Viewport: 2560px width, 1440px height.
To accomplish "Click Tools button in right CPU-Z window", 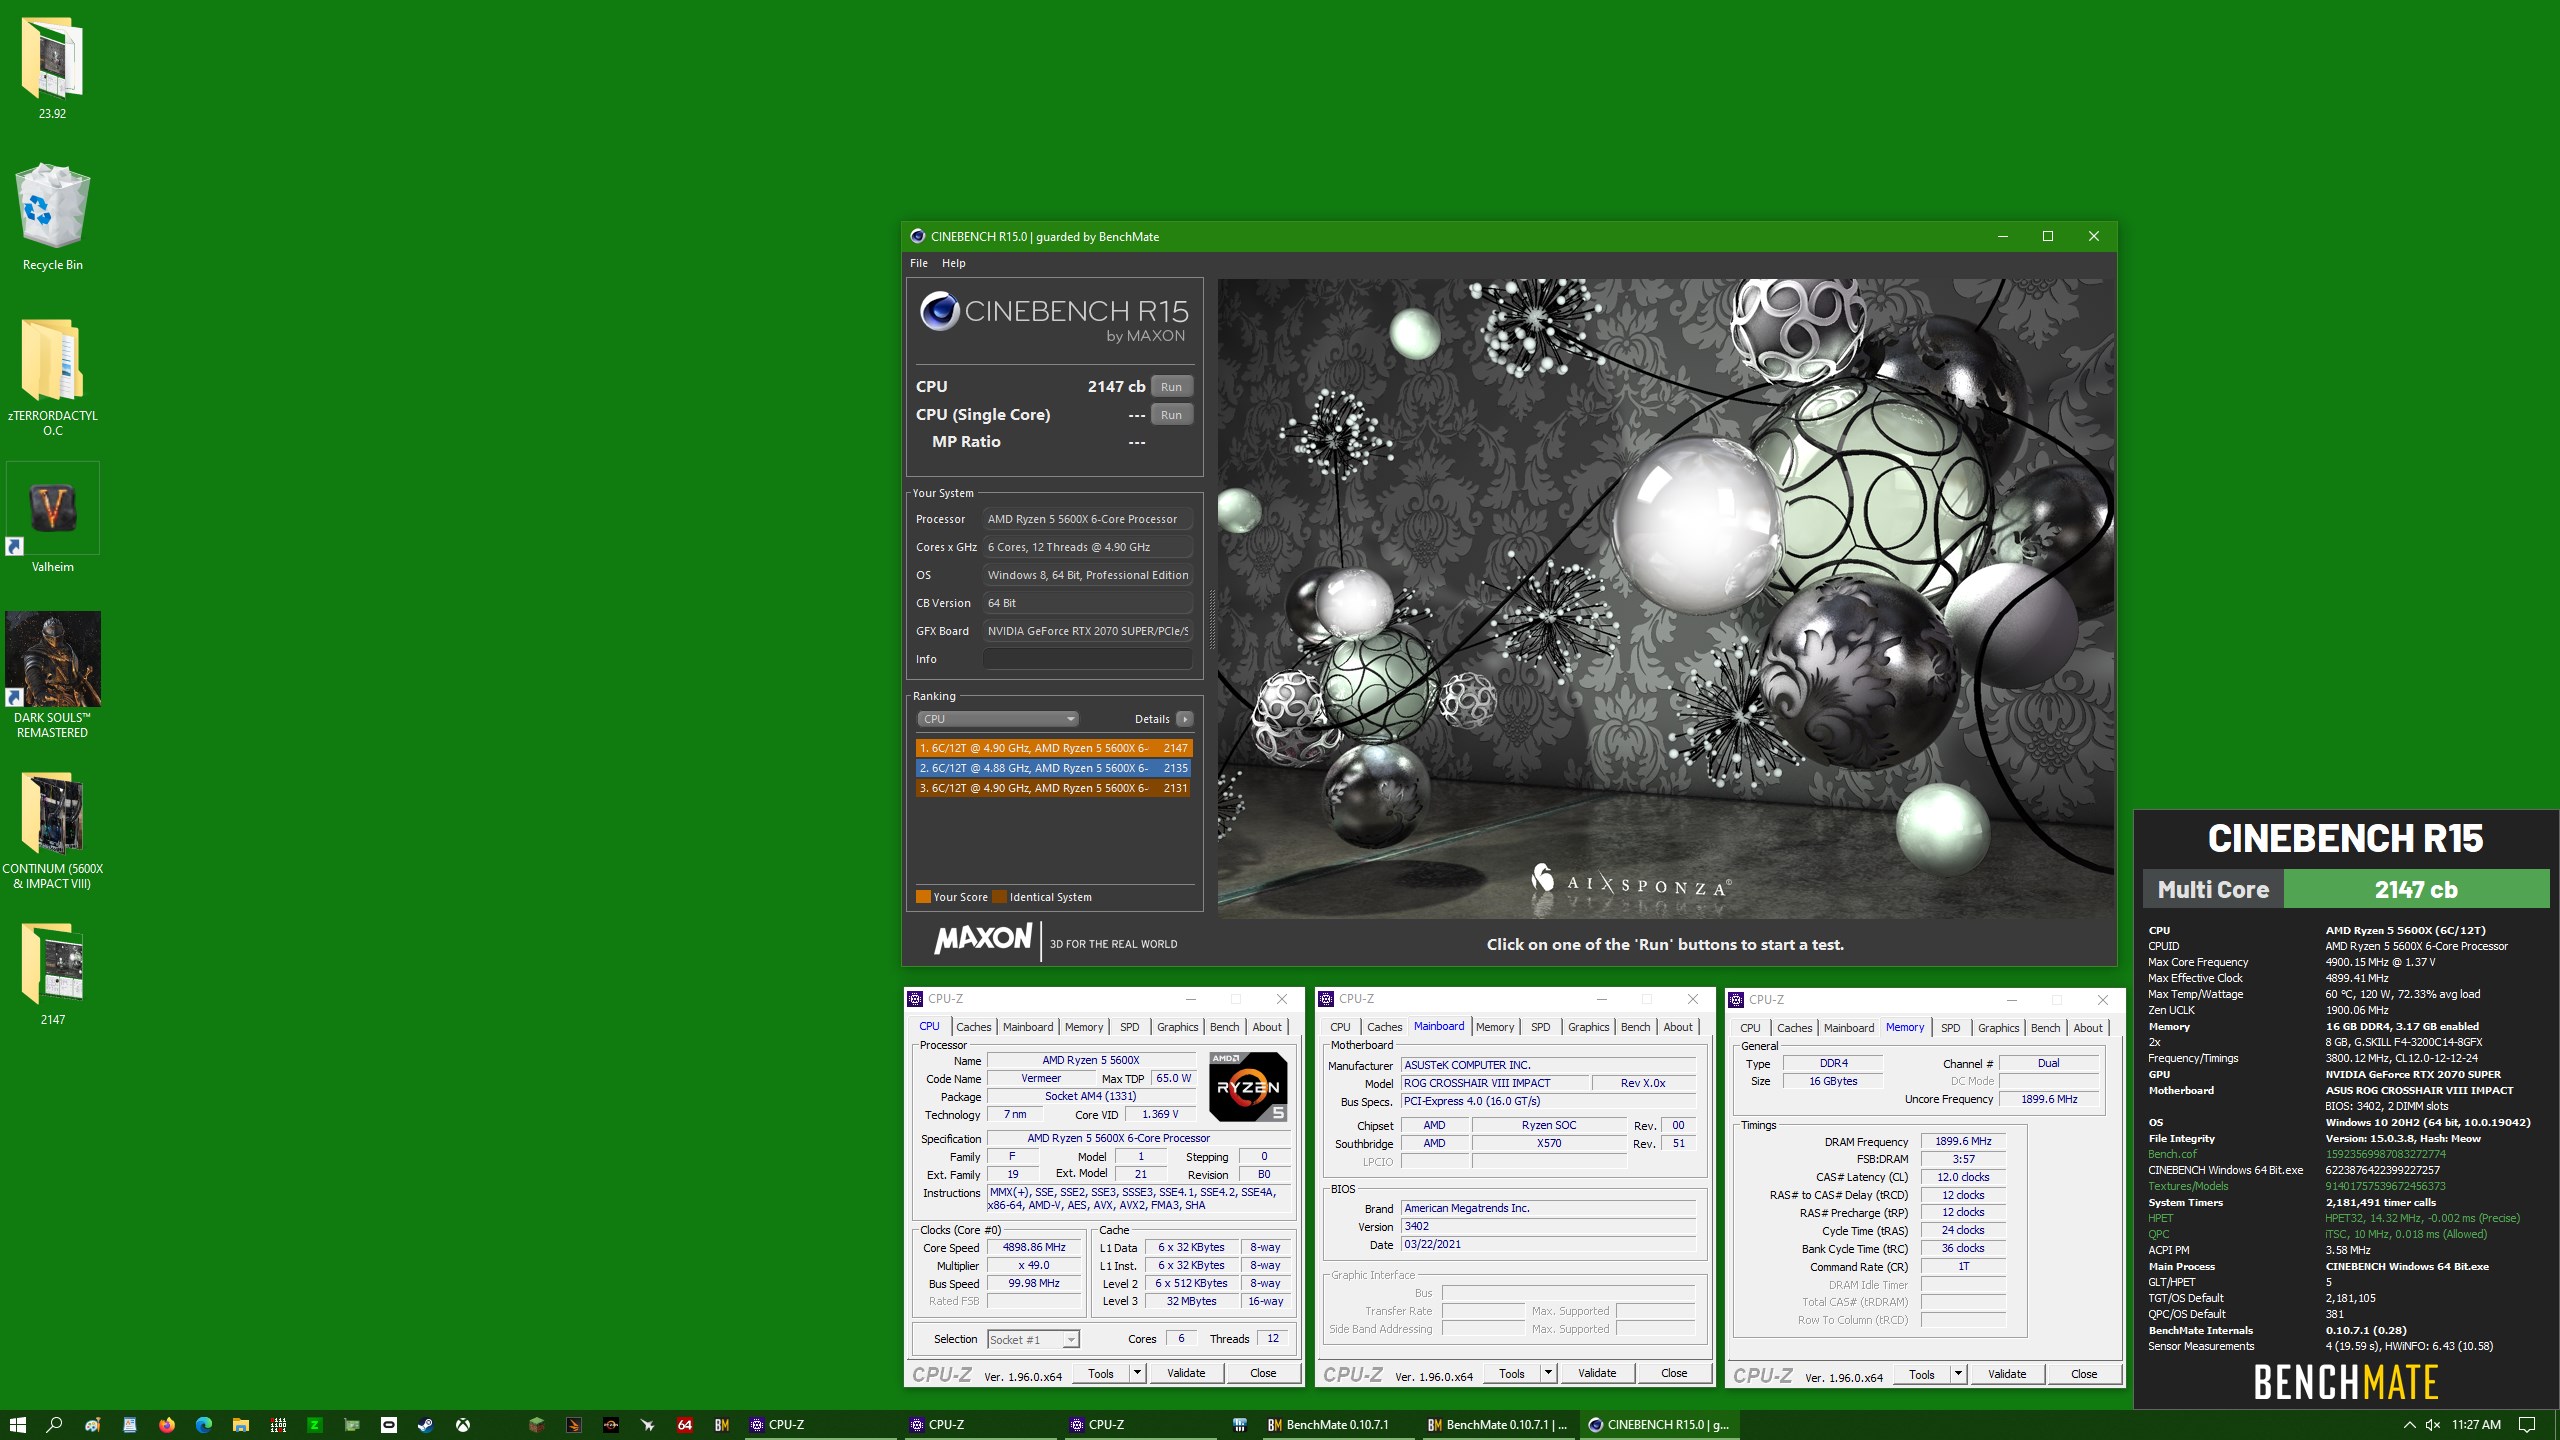I will click(1921, 1374).
